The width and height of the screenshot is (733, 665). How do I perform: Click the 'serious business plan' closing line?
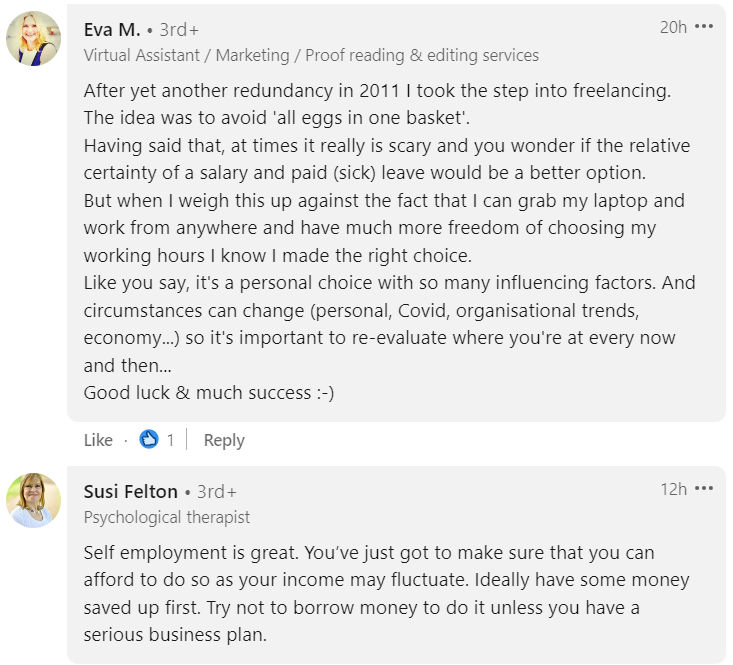point(176,636)
